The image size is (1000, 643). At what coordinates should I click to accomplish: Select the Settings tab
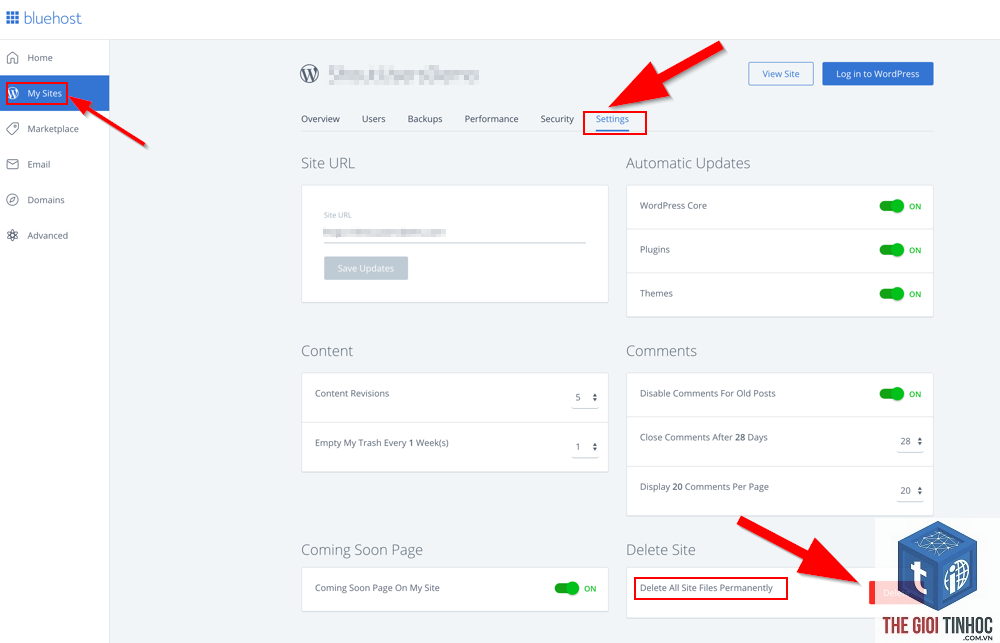coord(612,119)
